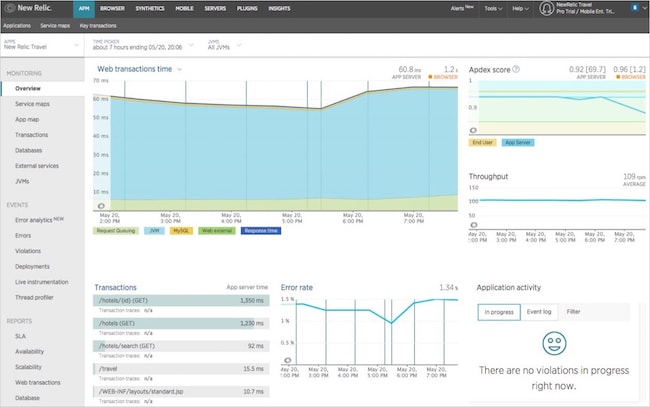Open App map in the sidebar
650x407 pixels.
coord(27,119)
